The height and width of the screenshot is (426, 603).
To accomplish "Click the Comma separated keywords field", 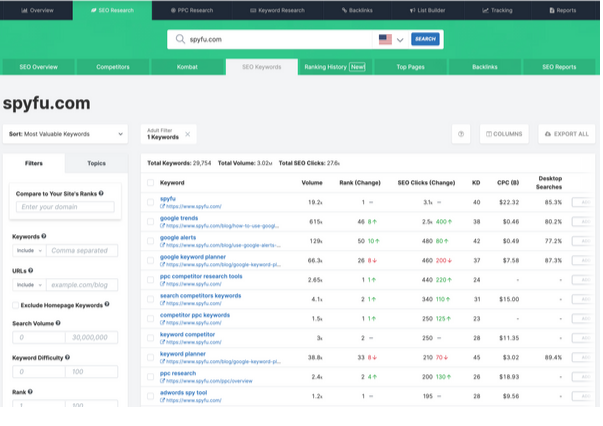I will tap(82, 251).
